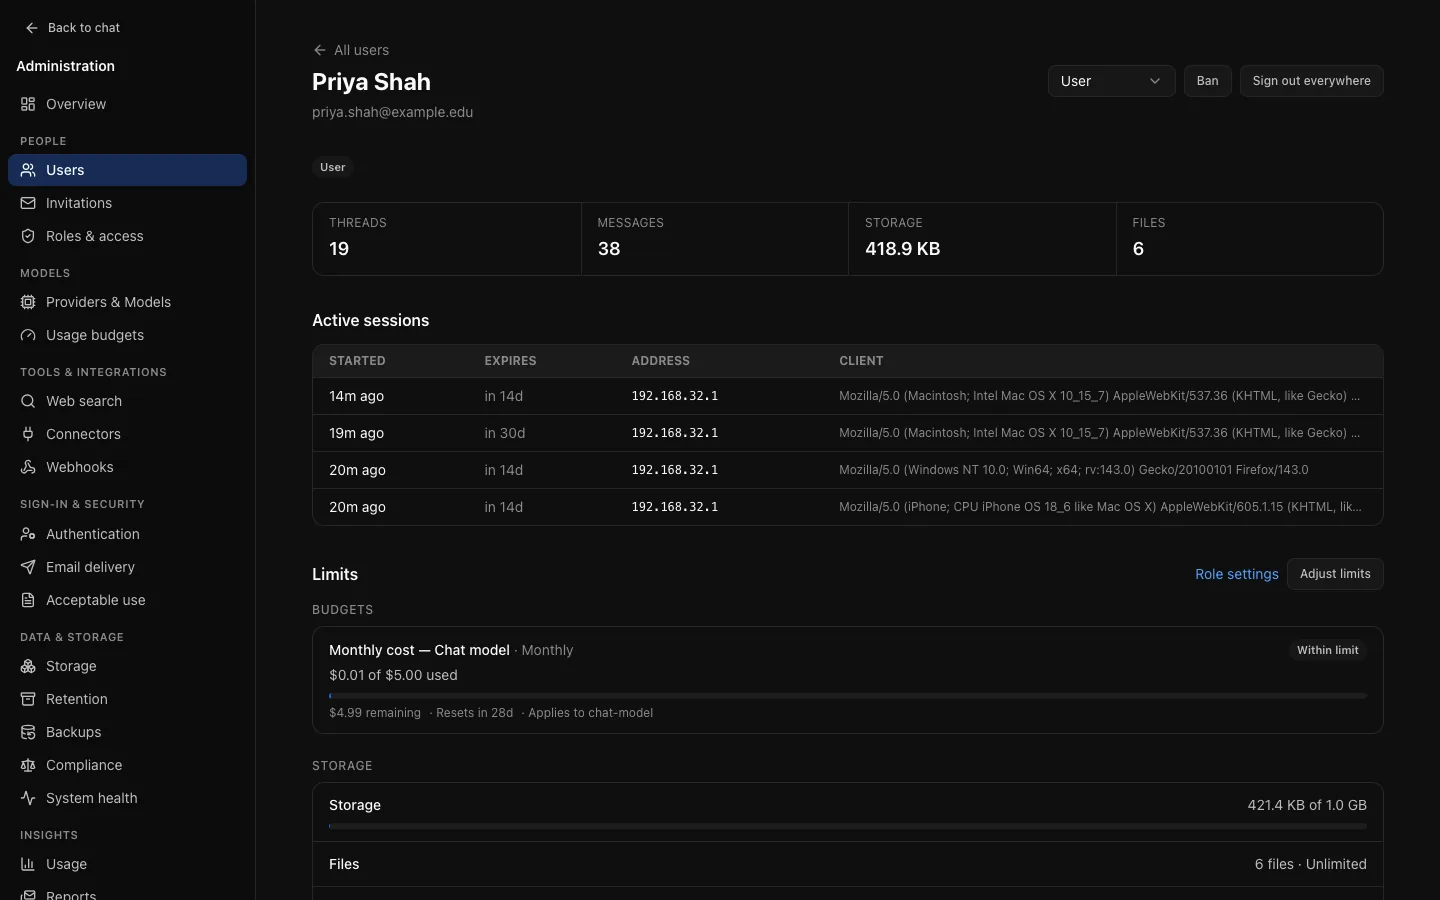Click the Invitations envelope icon

tap(28, 203)
